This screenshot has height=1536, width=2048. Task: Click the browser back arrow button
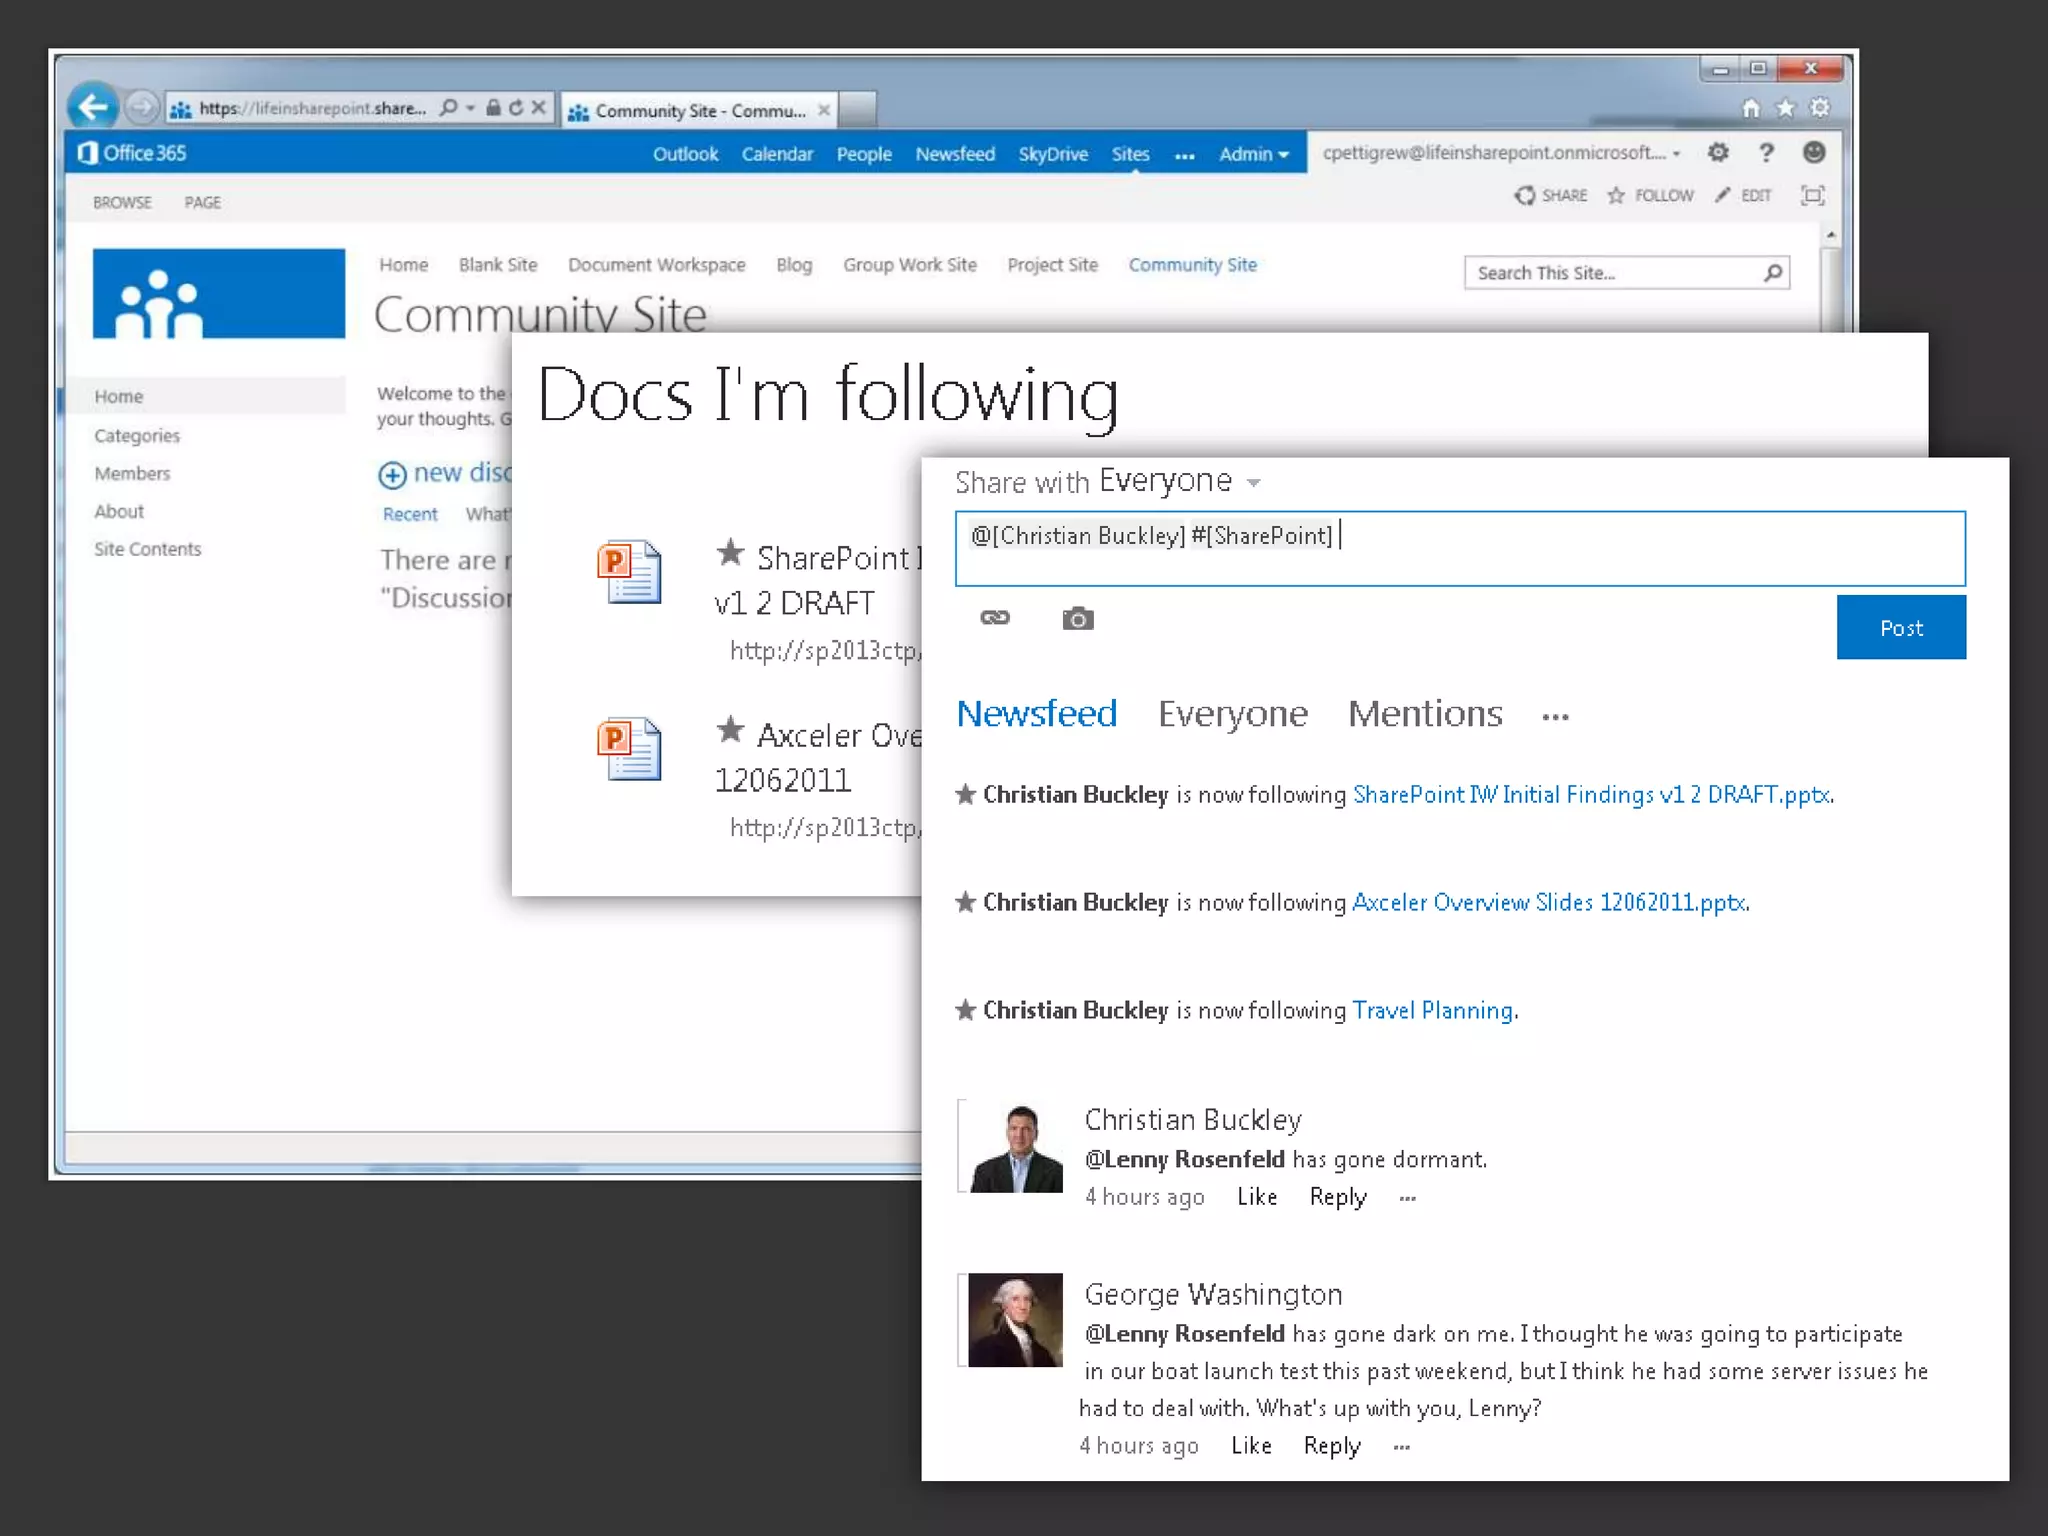tap(93, 107)
